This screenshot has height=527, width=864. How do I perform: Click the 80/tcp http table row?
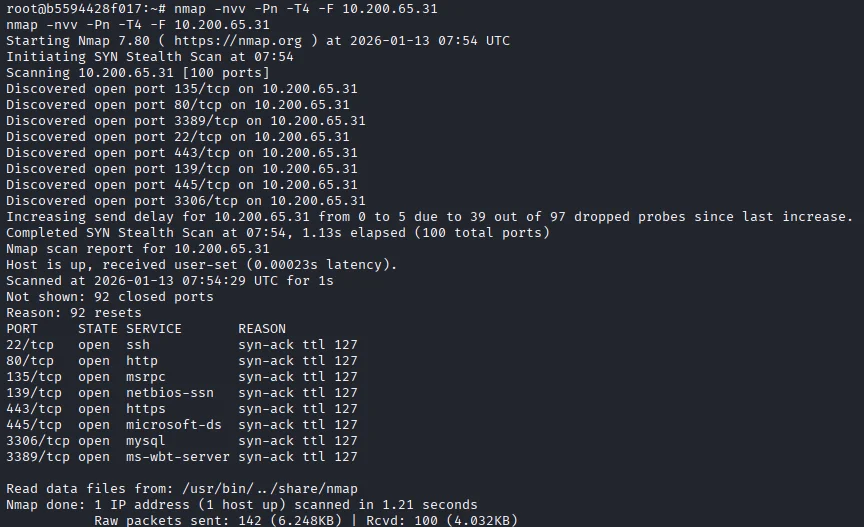181,361
